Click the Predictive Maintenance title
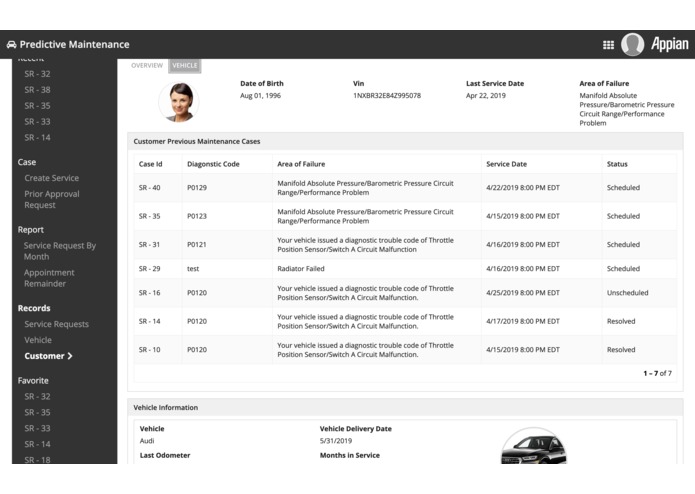 (74, 45)
